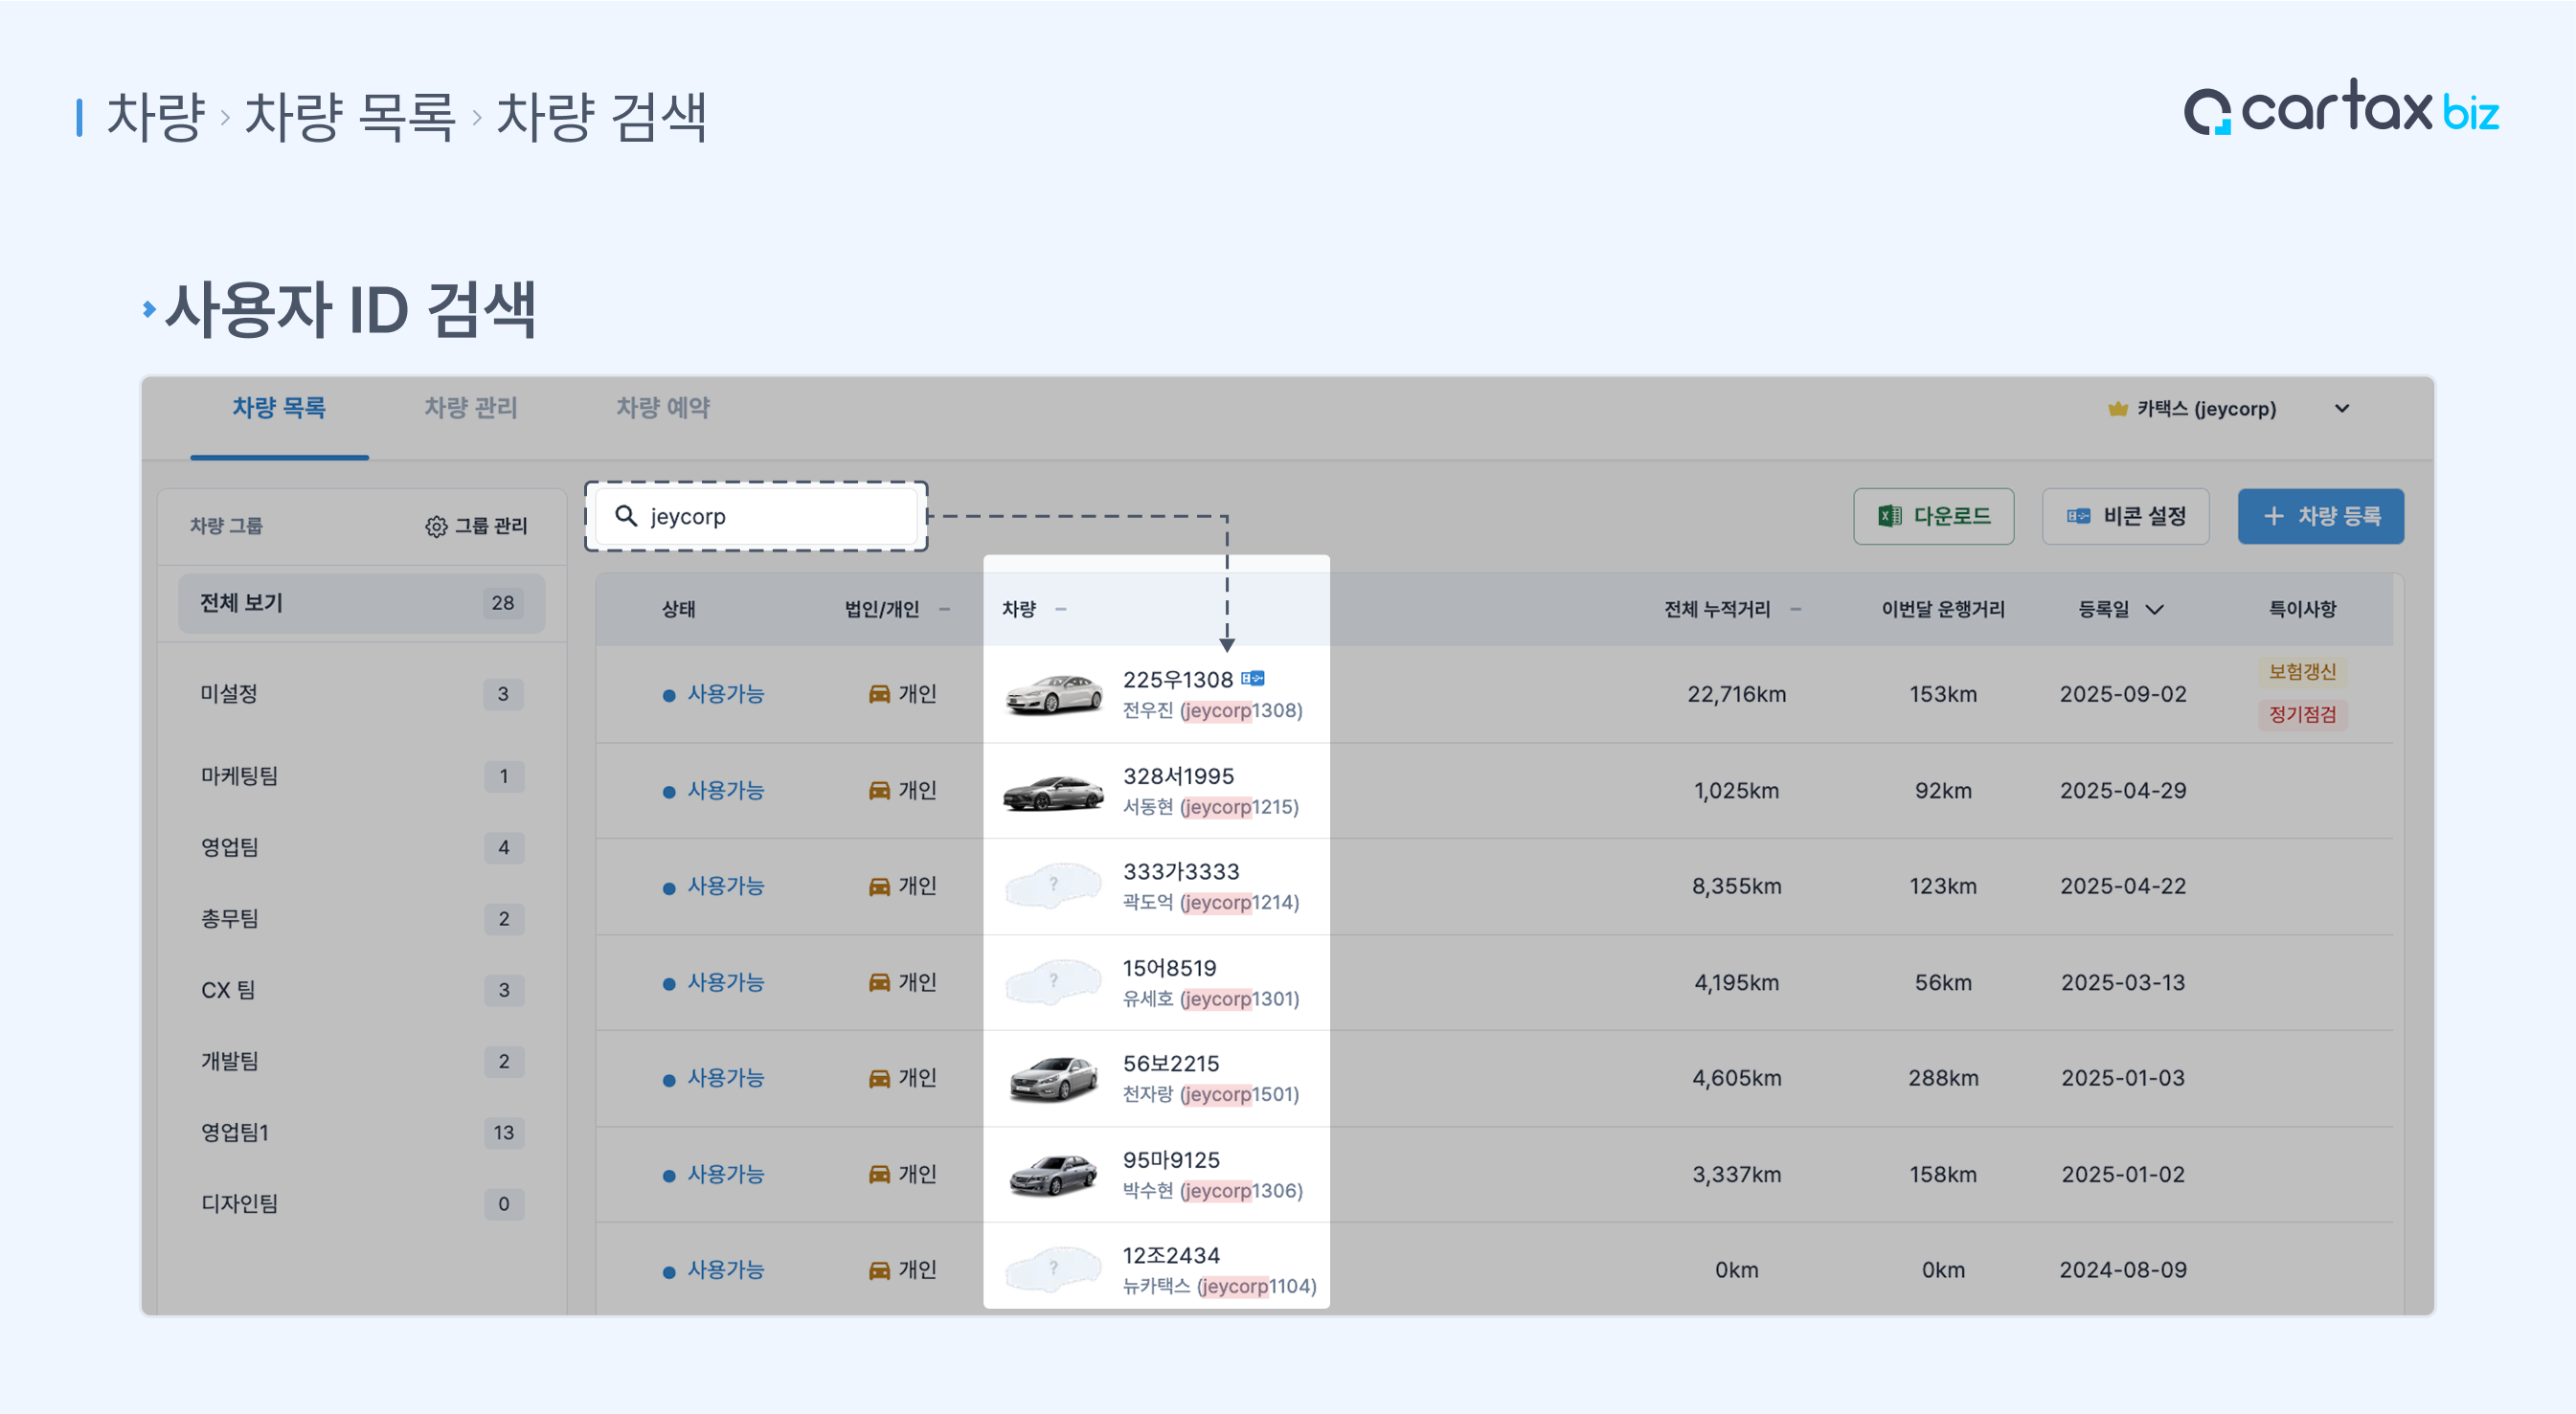The width and height of the screenshot is (2576, 1414).
Task: Click the Excel download icon
Action: (x=1889, y=516)
